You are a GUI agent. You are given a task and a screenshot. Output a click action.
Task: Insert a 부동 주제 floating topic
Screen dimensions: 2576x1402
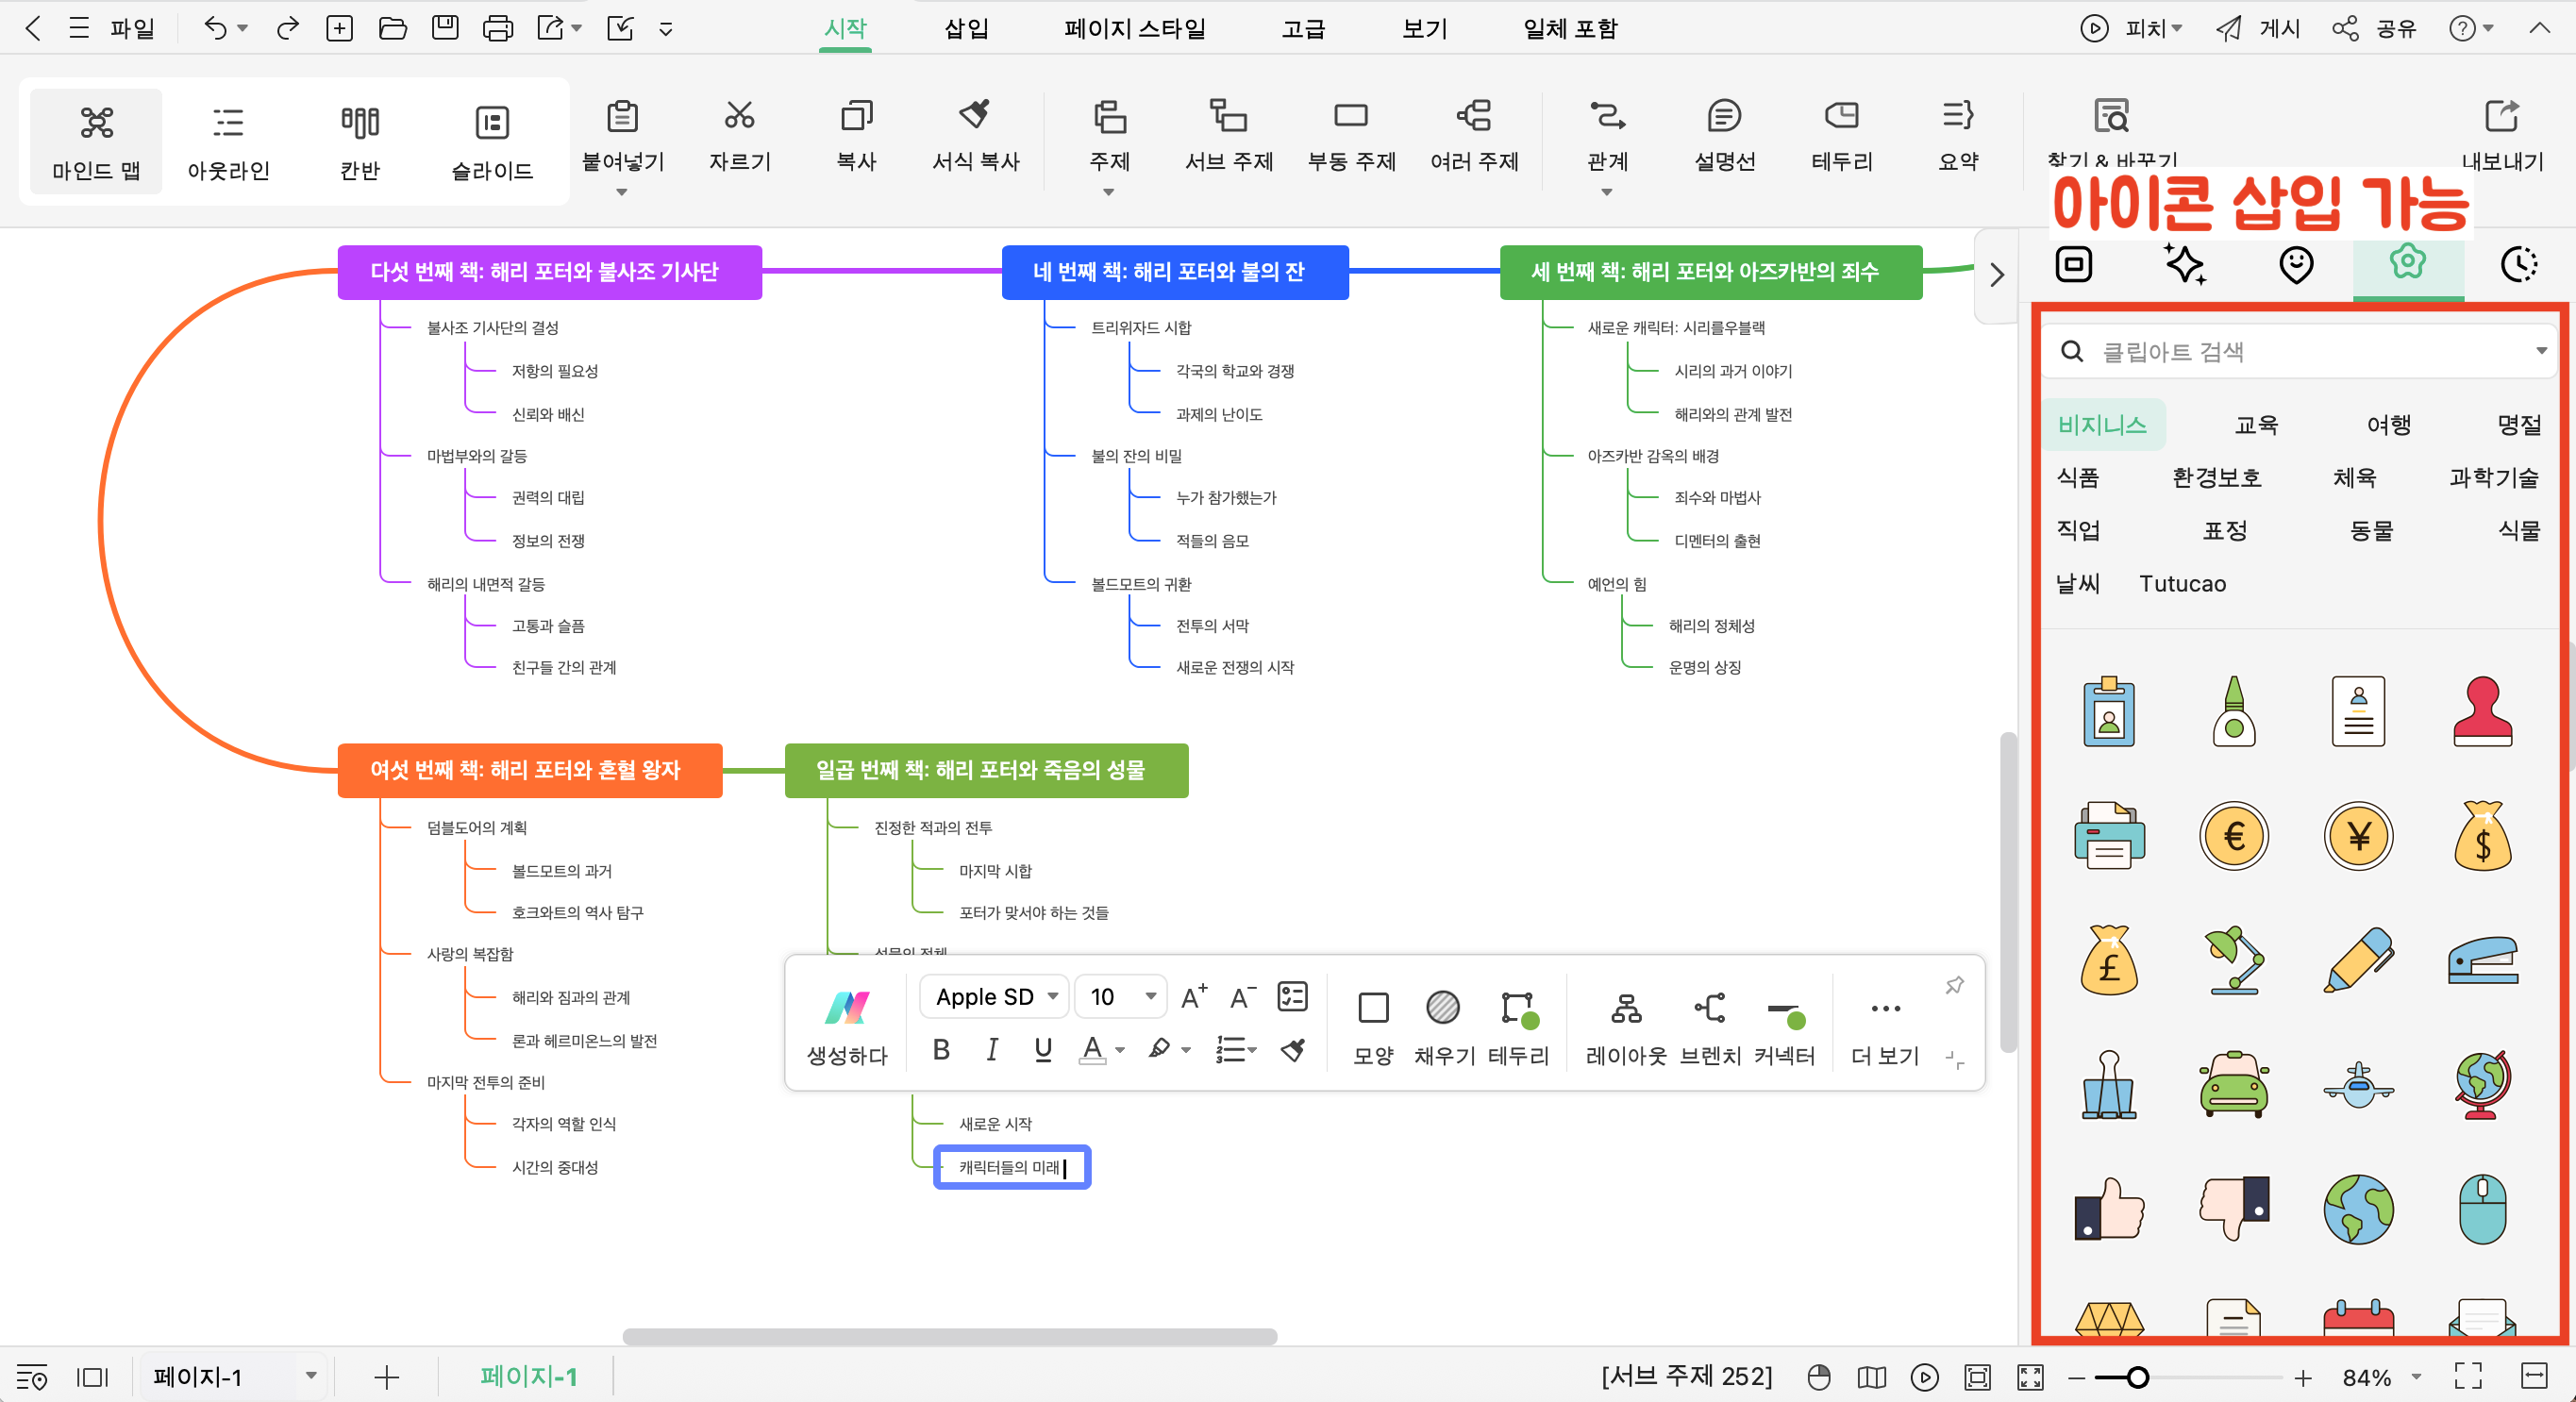click(1350, 117)
